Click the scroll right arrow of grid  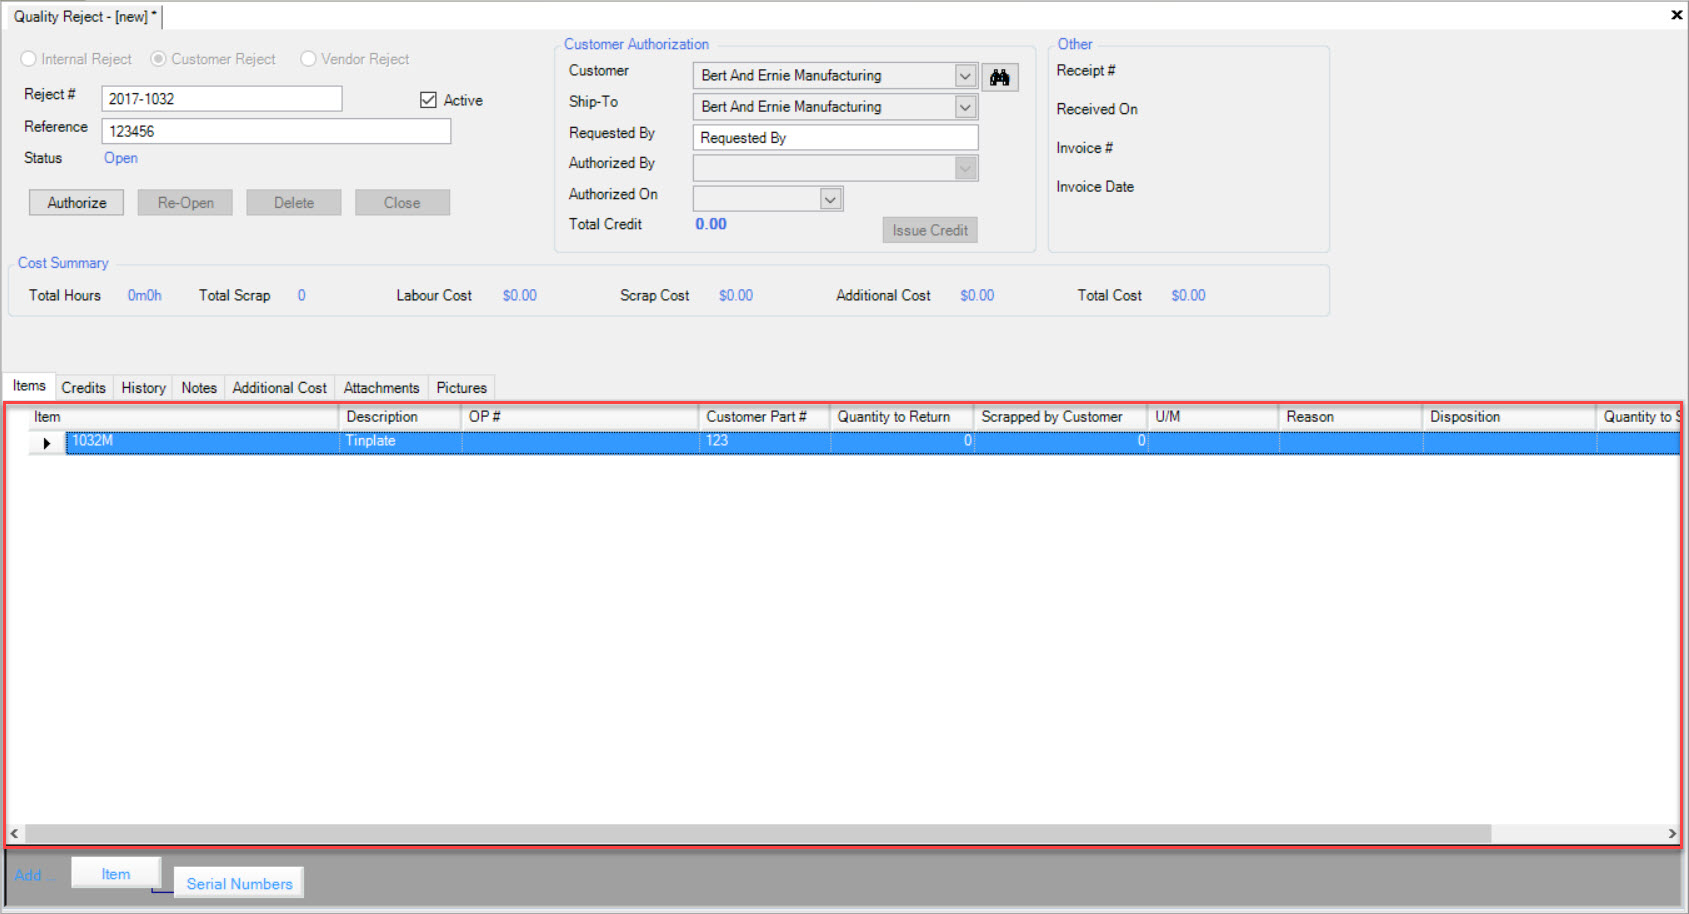point(1671,833)
